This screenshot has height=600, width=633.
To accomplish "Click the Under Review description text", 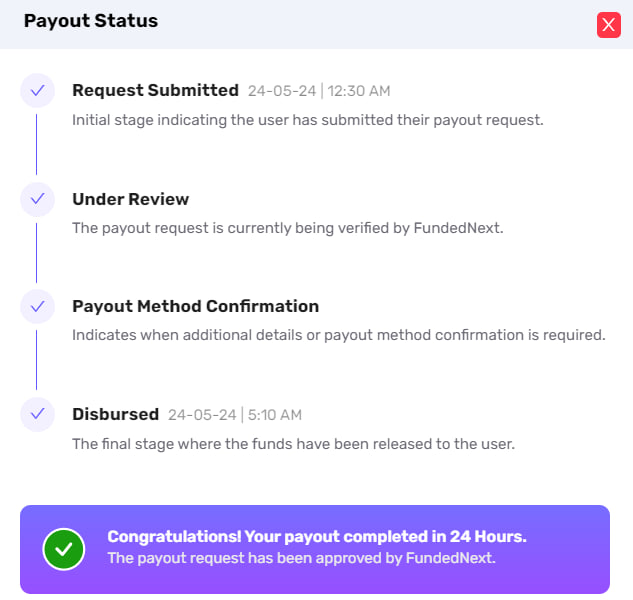I will pos(287,228).
